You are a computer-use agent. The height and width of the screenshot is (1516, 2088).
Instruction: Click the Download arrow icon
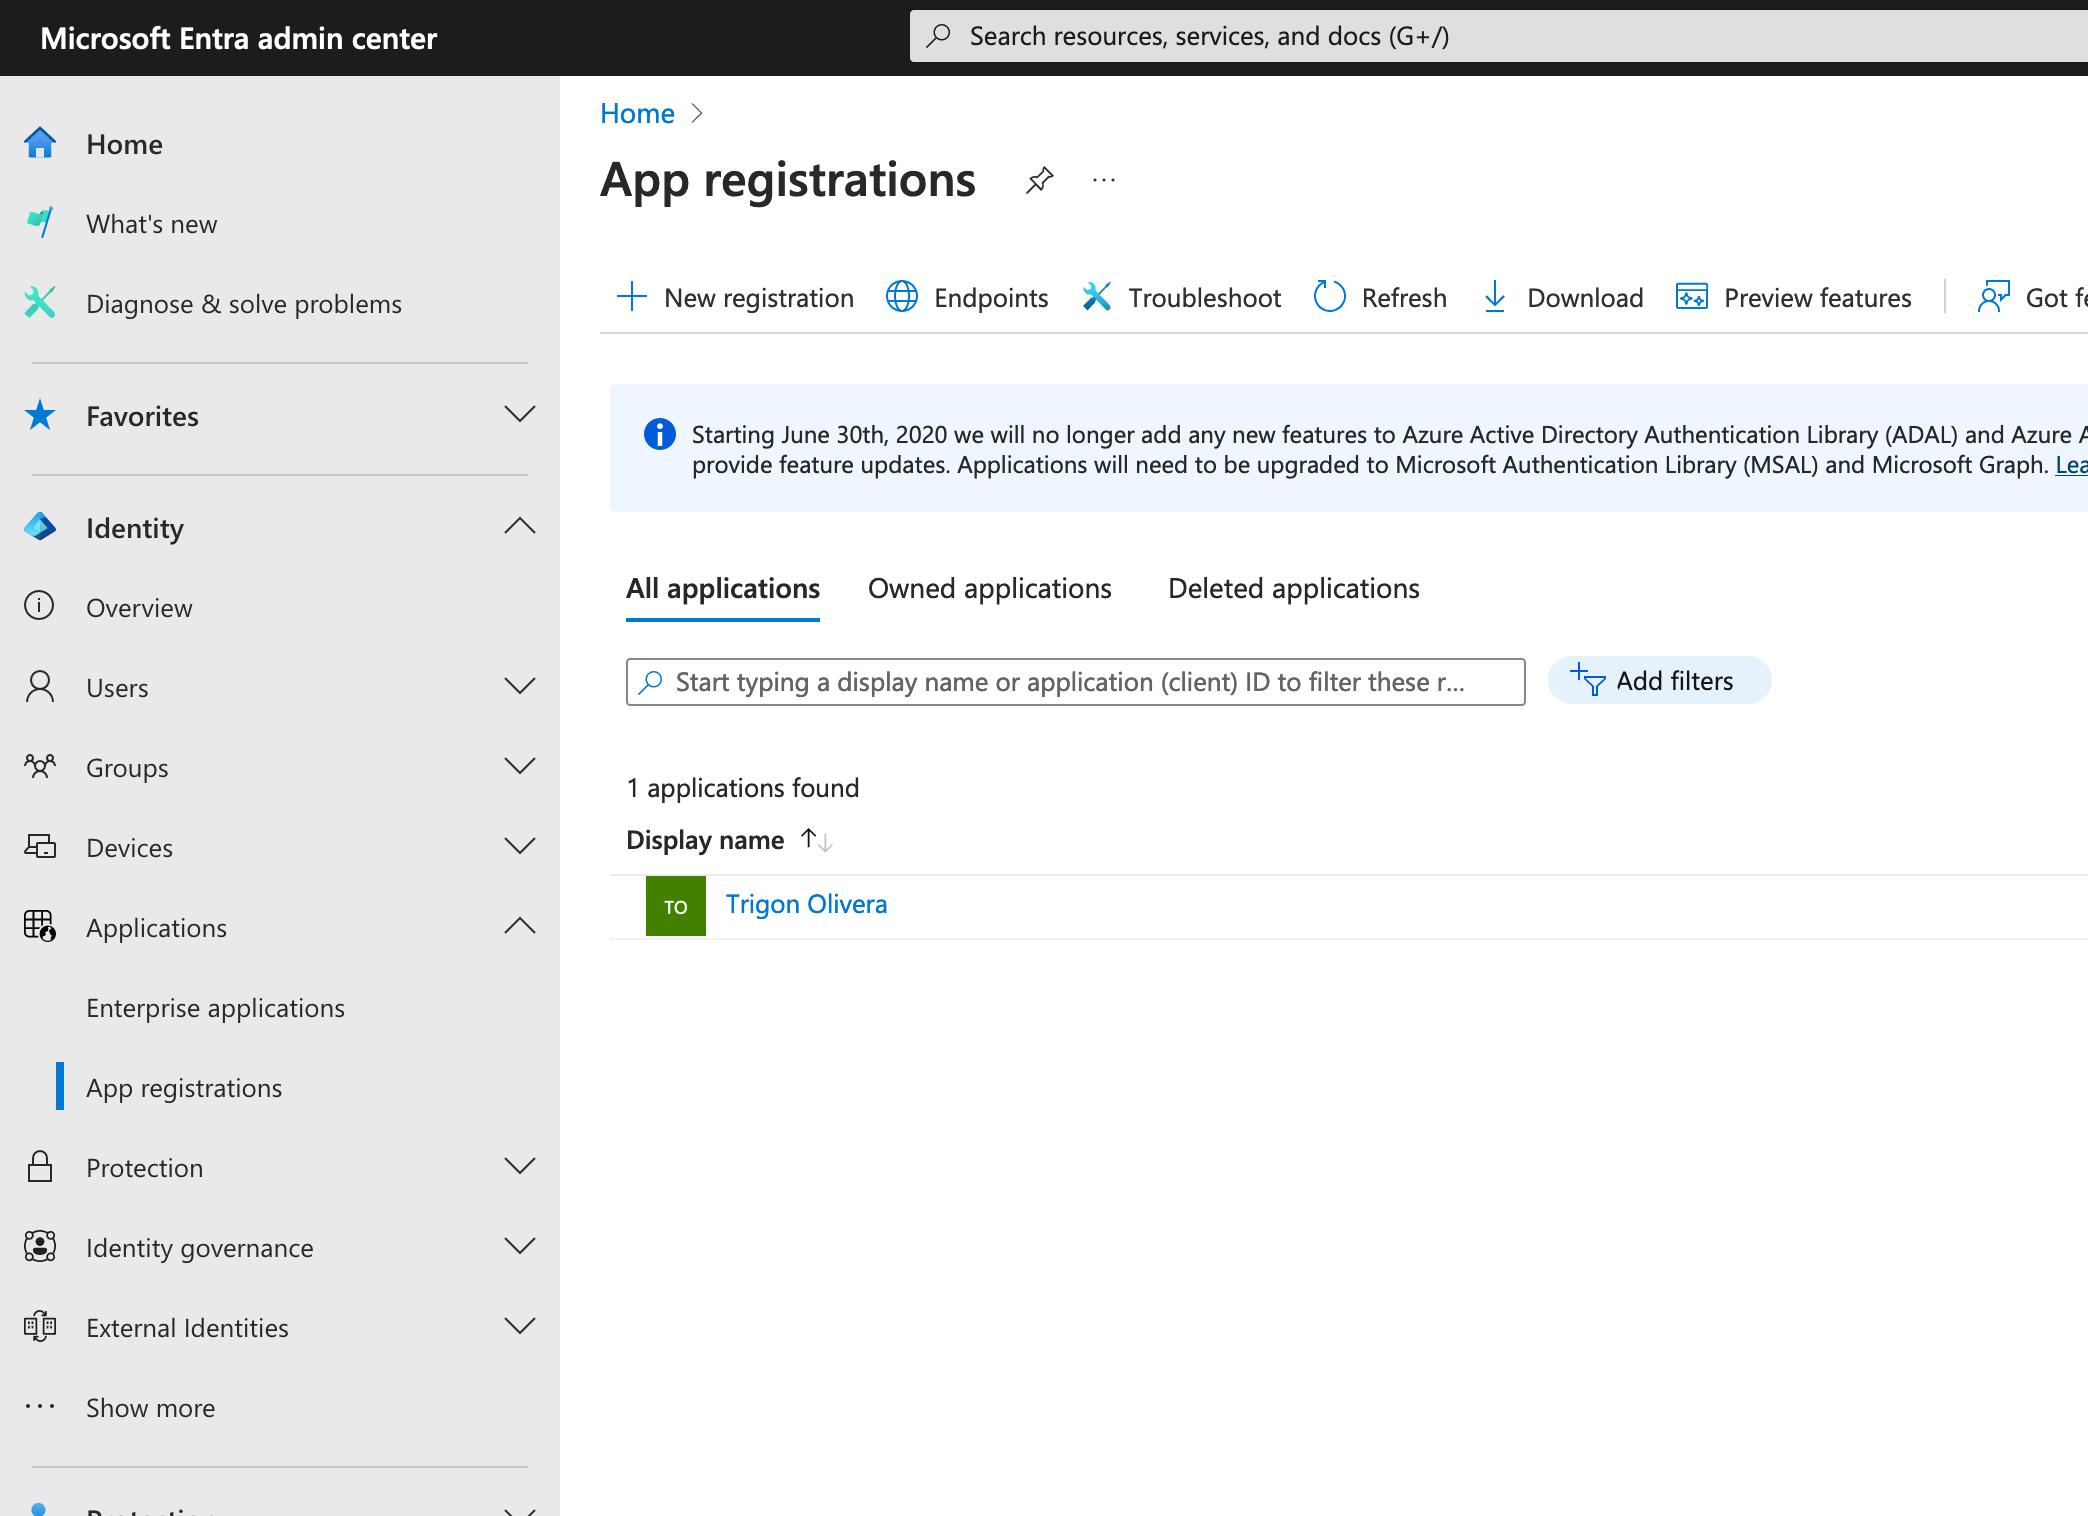pos(1495,297)
